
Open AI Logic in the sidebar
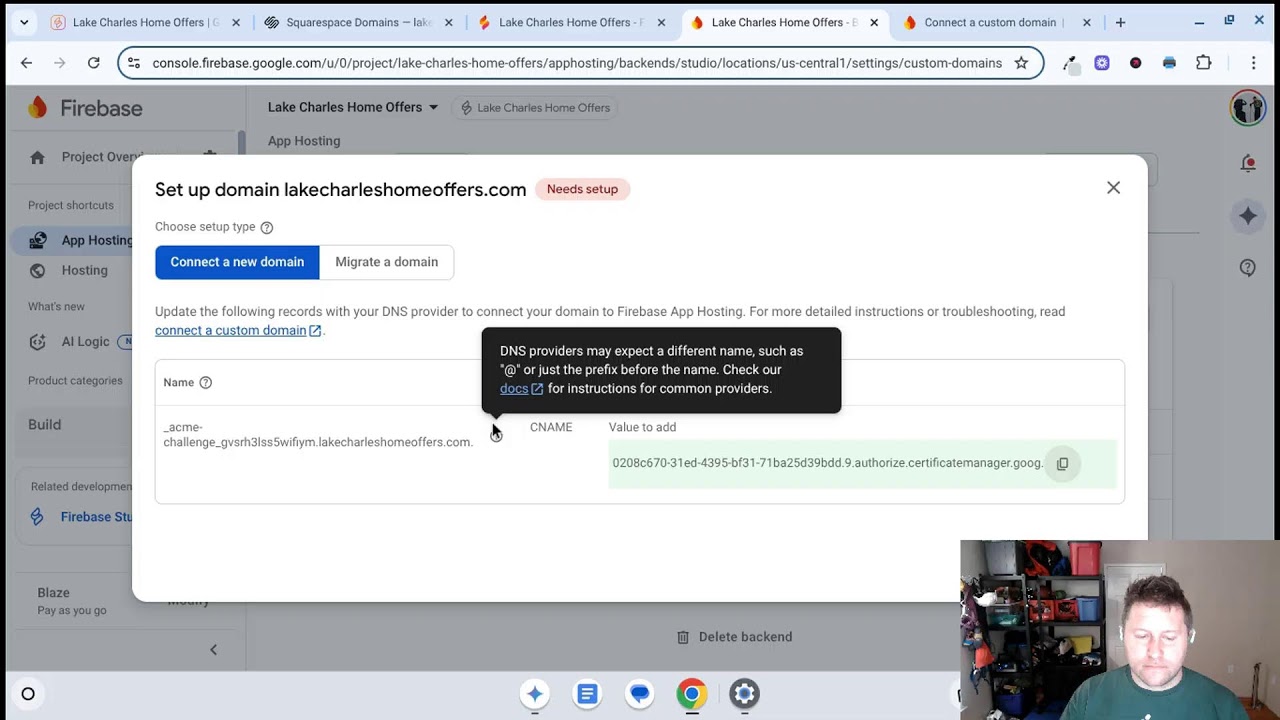pyautogui.click(x=85, y=341)
